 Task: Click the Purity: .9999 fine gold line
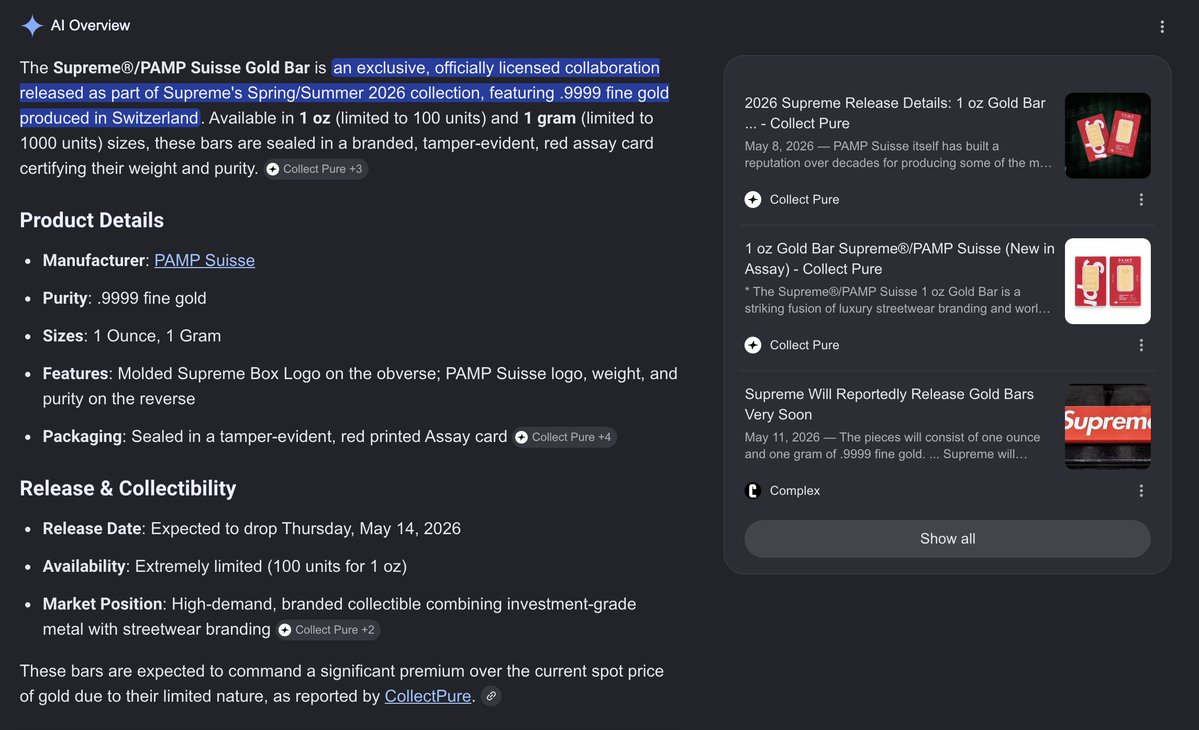pos(125,298)
